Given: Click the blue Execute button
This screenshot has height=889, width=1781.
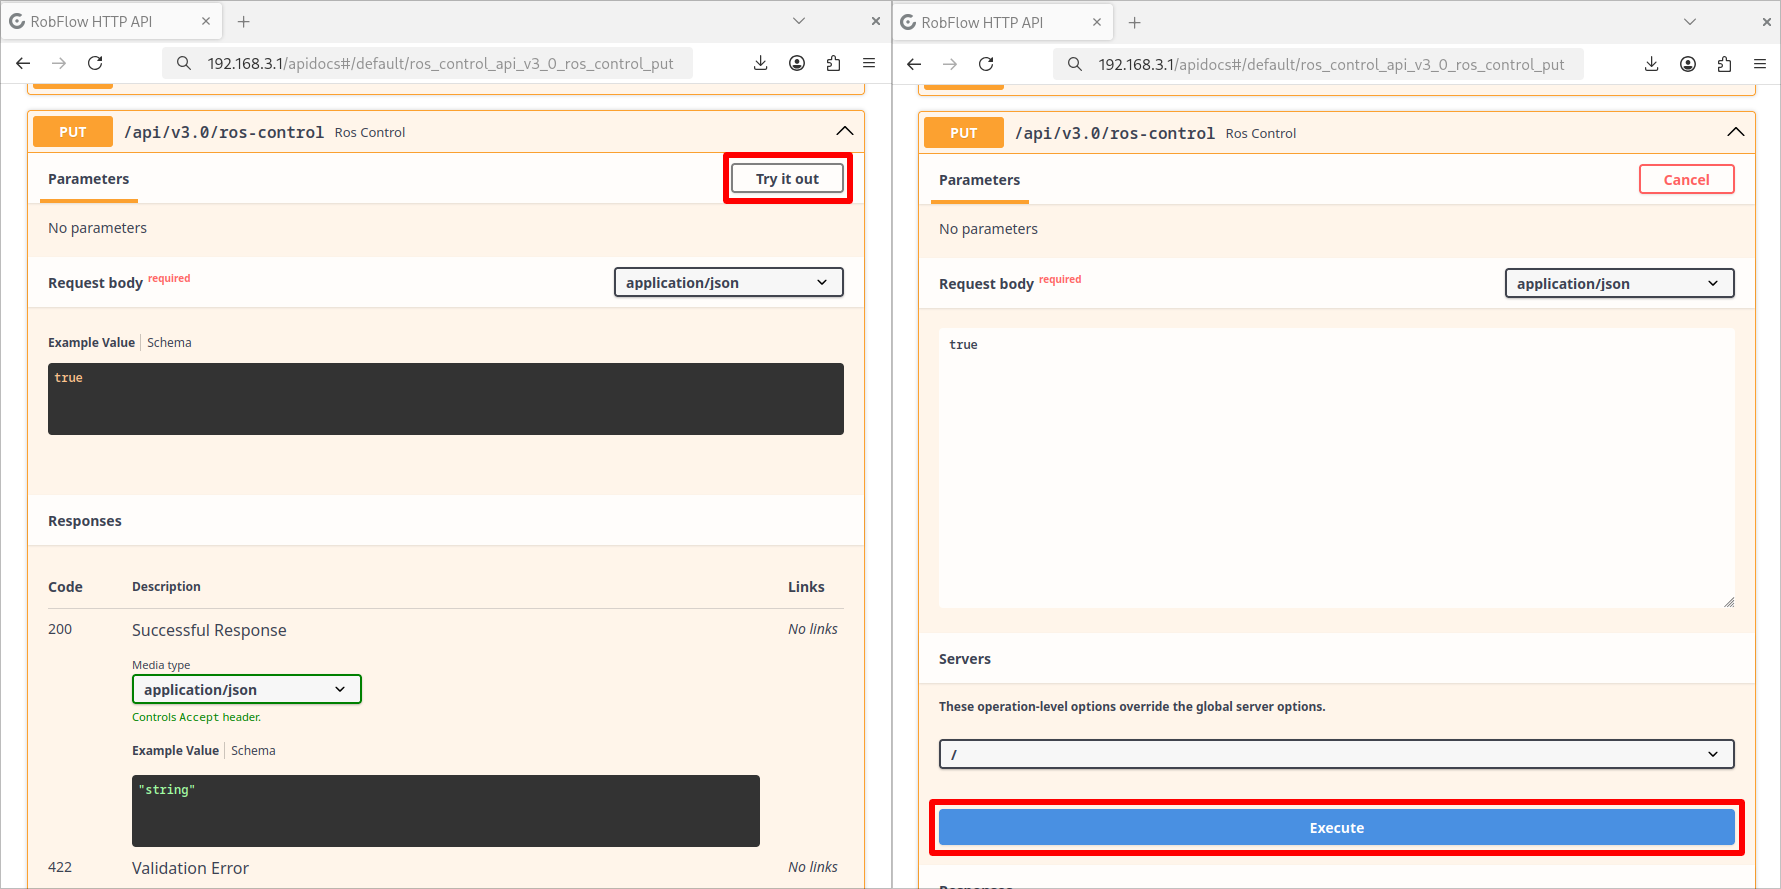Looking at the screenshot, I should pos(1336,828).
